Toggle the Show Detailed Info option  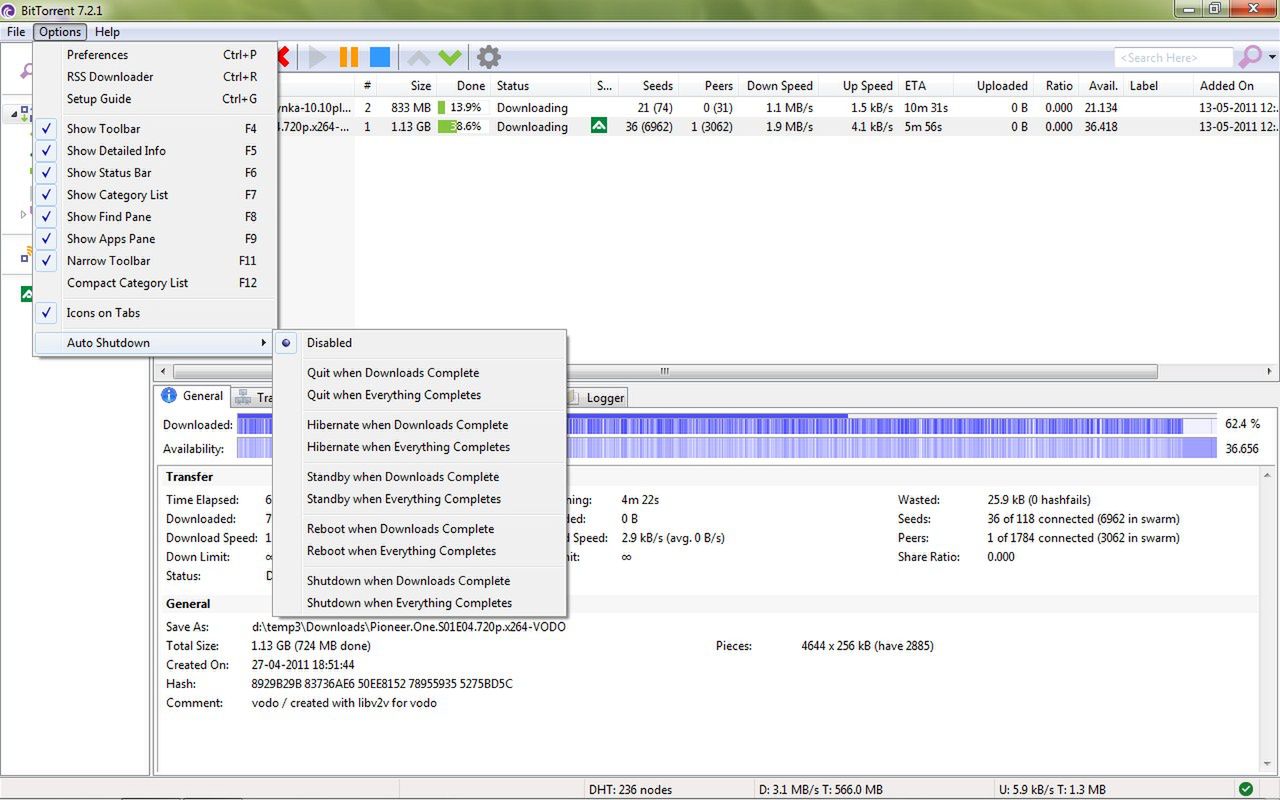(155, 150)
